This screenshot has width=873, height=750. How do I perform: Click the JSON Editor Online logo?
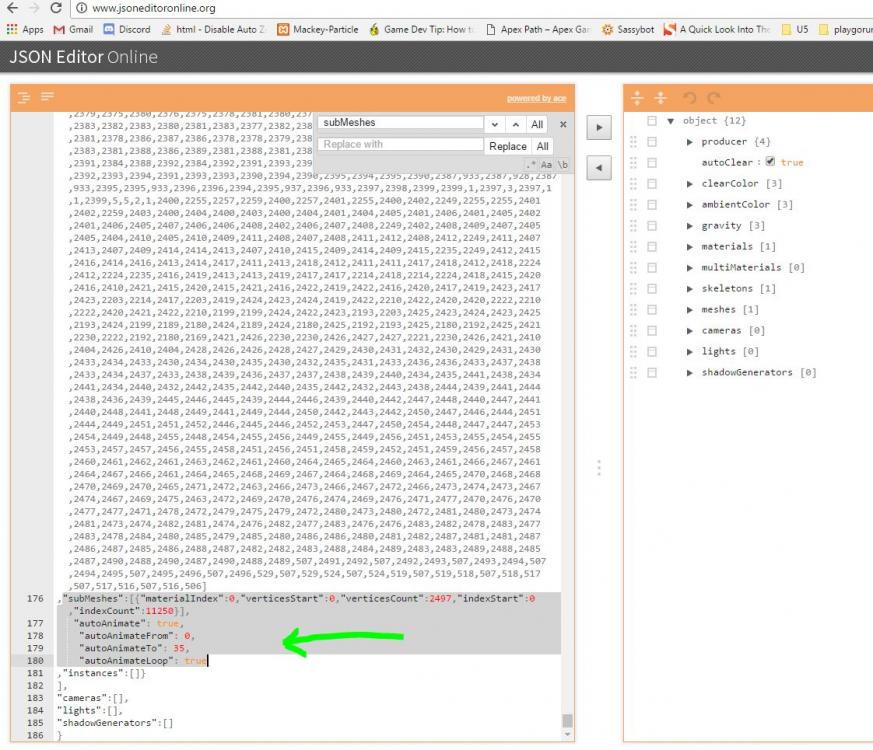click(84, 57)
